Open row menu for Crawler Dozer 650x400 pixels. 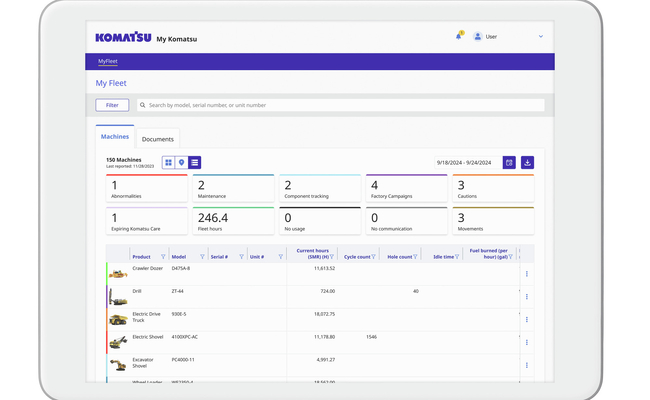(527, 274)
